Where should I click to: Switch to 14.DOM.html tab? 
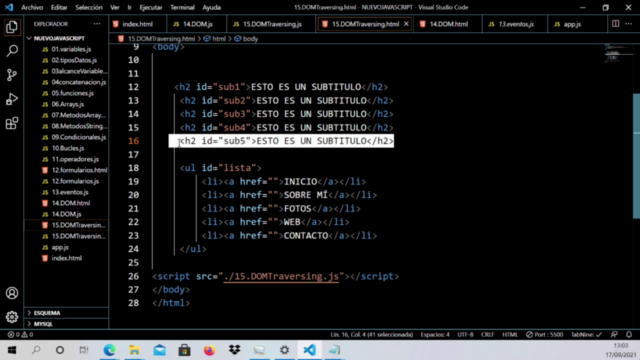[x=449, y=24]
